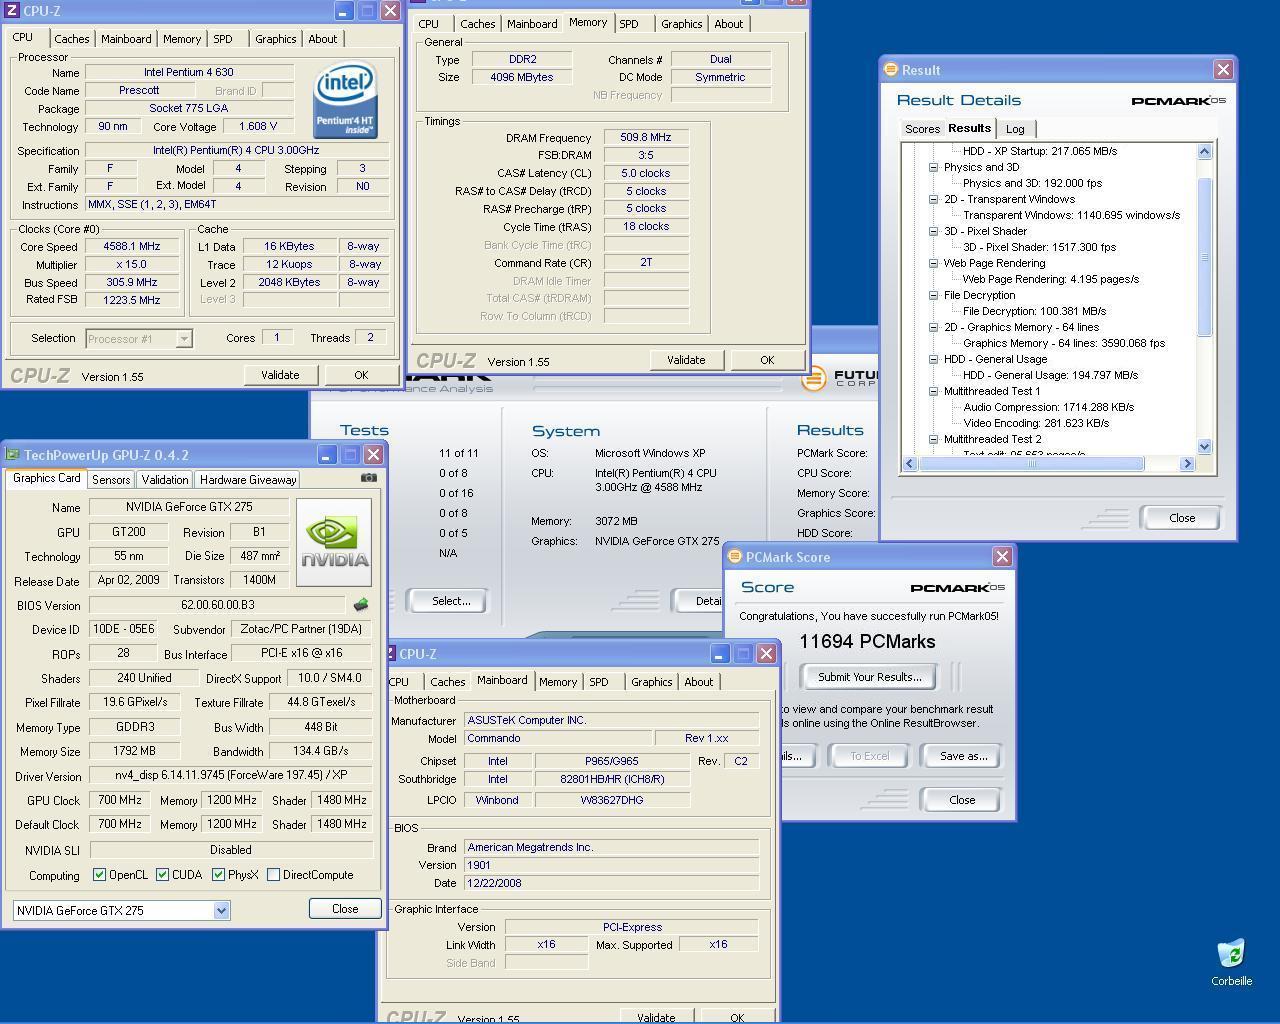Toggle the OpenCL checkbox

(x=99, y=875)
